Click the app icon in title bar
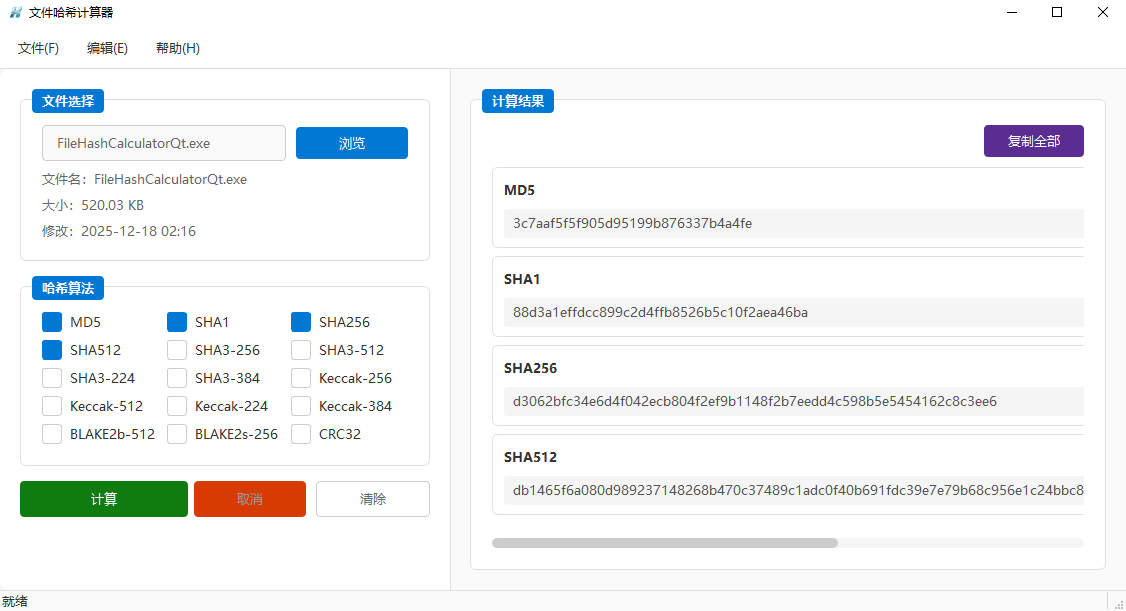Viewport: 1126px width, 611px height. (16, 13)
